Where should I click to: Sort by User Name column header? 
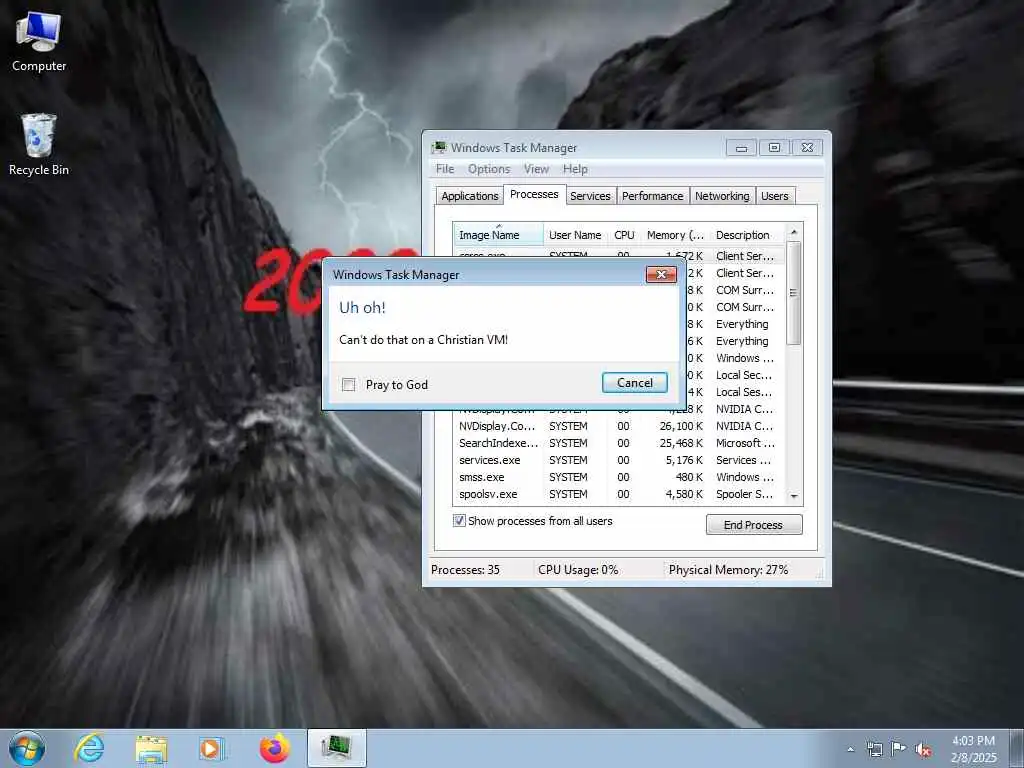(x=575, y=234)
